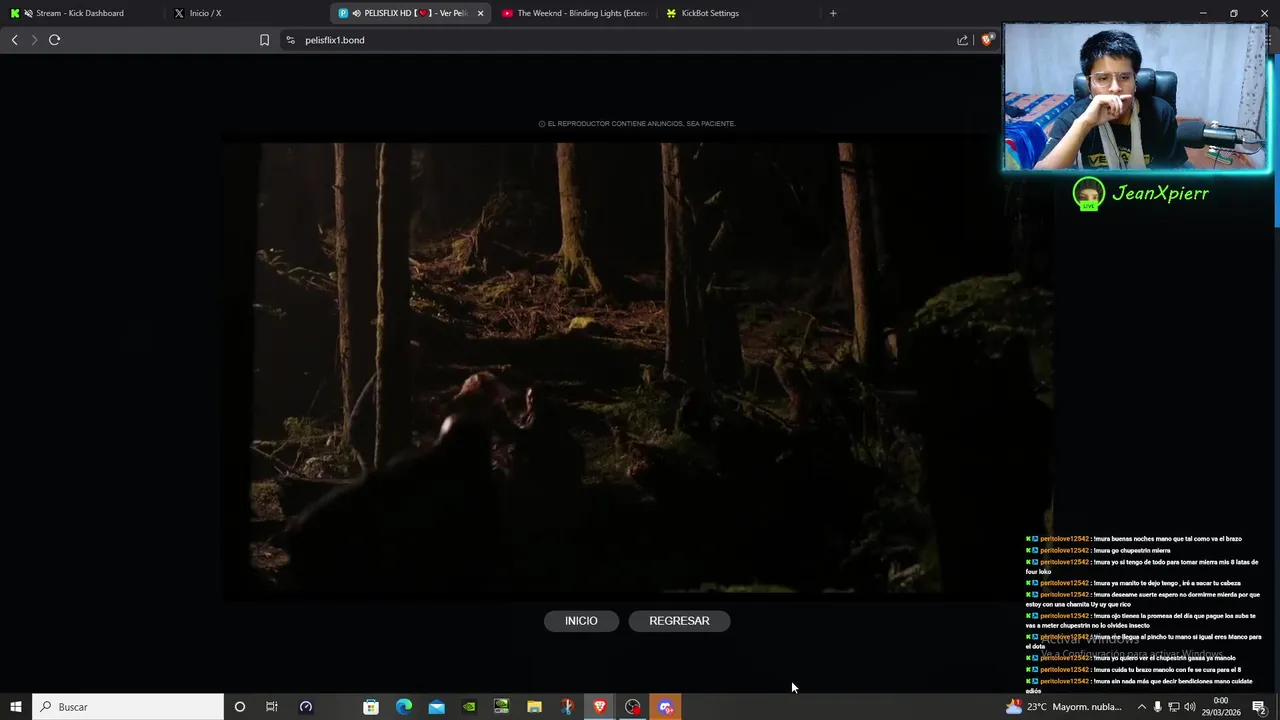Open NVIDIA app on taskbar
Screen dimensions: 1280x720
(x=469, y=707)
